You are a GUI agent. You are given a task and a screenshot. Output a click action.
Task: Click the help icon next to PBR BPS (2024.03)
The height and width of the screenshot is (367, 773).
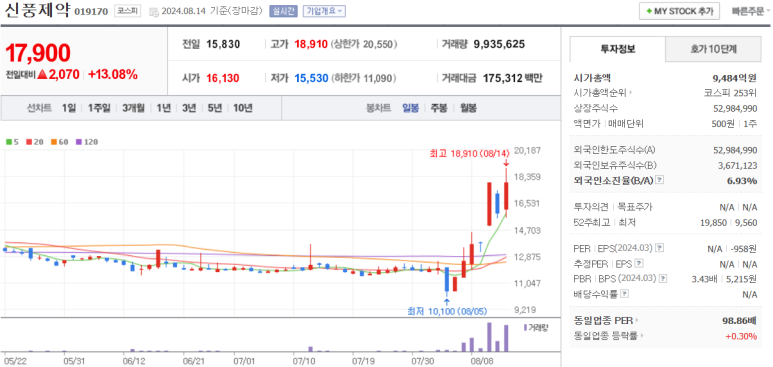click(x=662, y=279)
